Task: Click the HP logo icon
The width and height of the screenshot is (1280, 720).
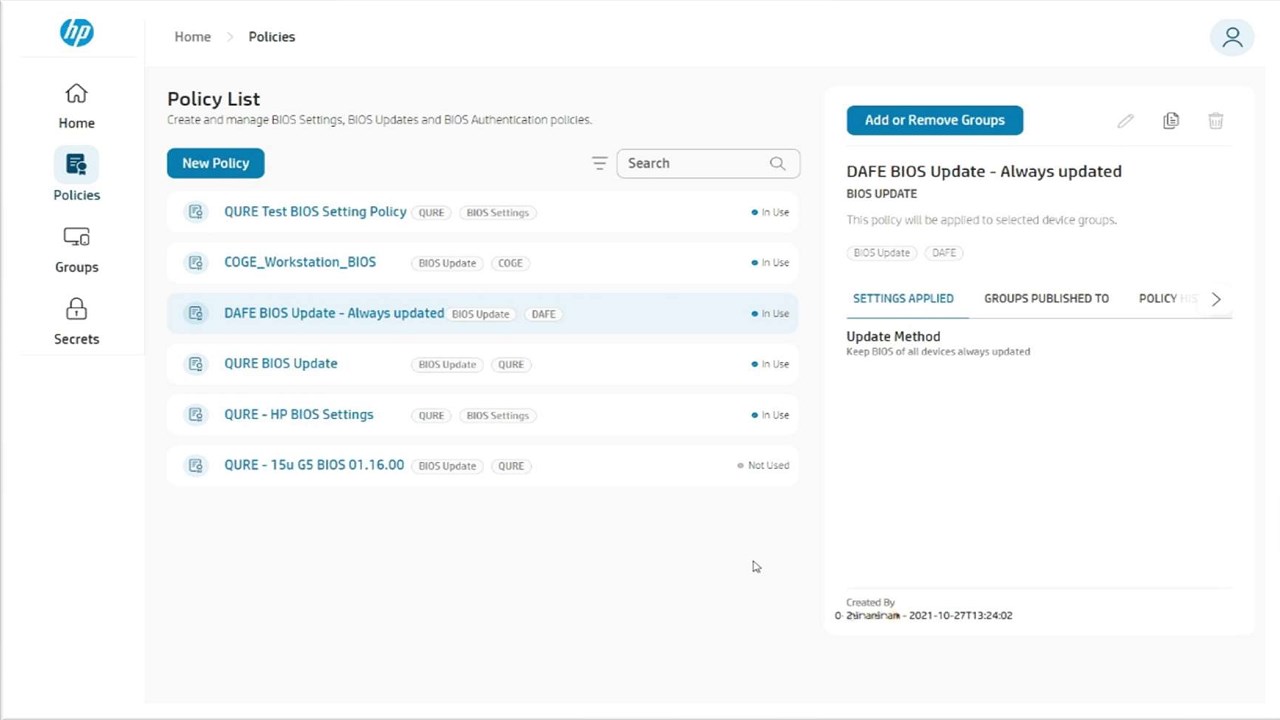Action: pyautogui.click(x=77, y=33)
